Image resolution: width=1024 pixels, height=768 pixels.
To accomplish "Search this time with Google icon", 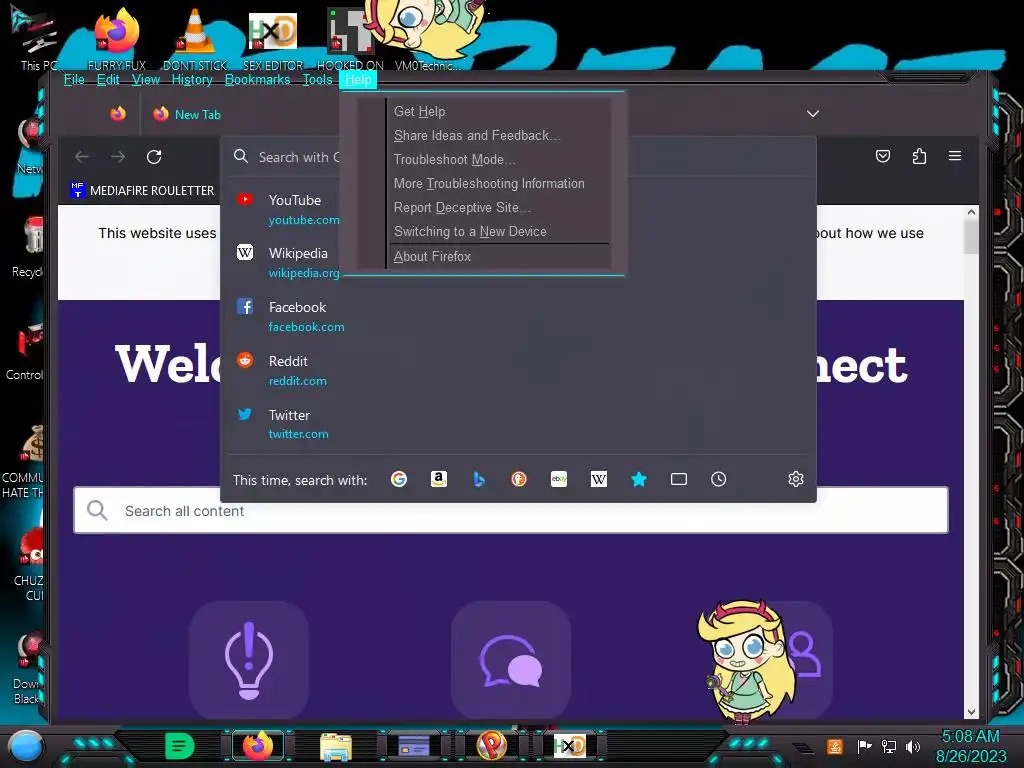I will tap(399, 479).
